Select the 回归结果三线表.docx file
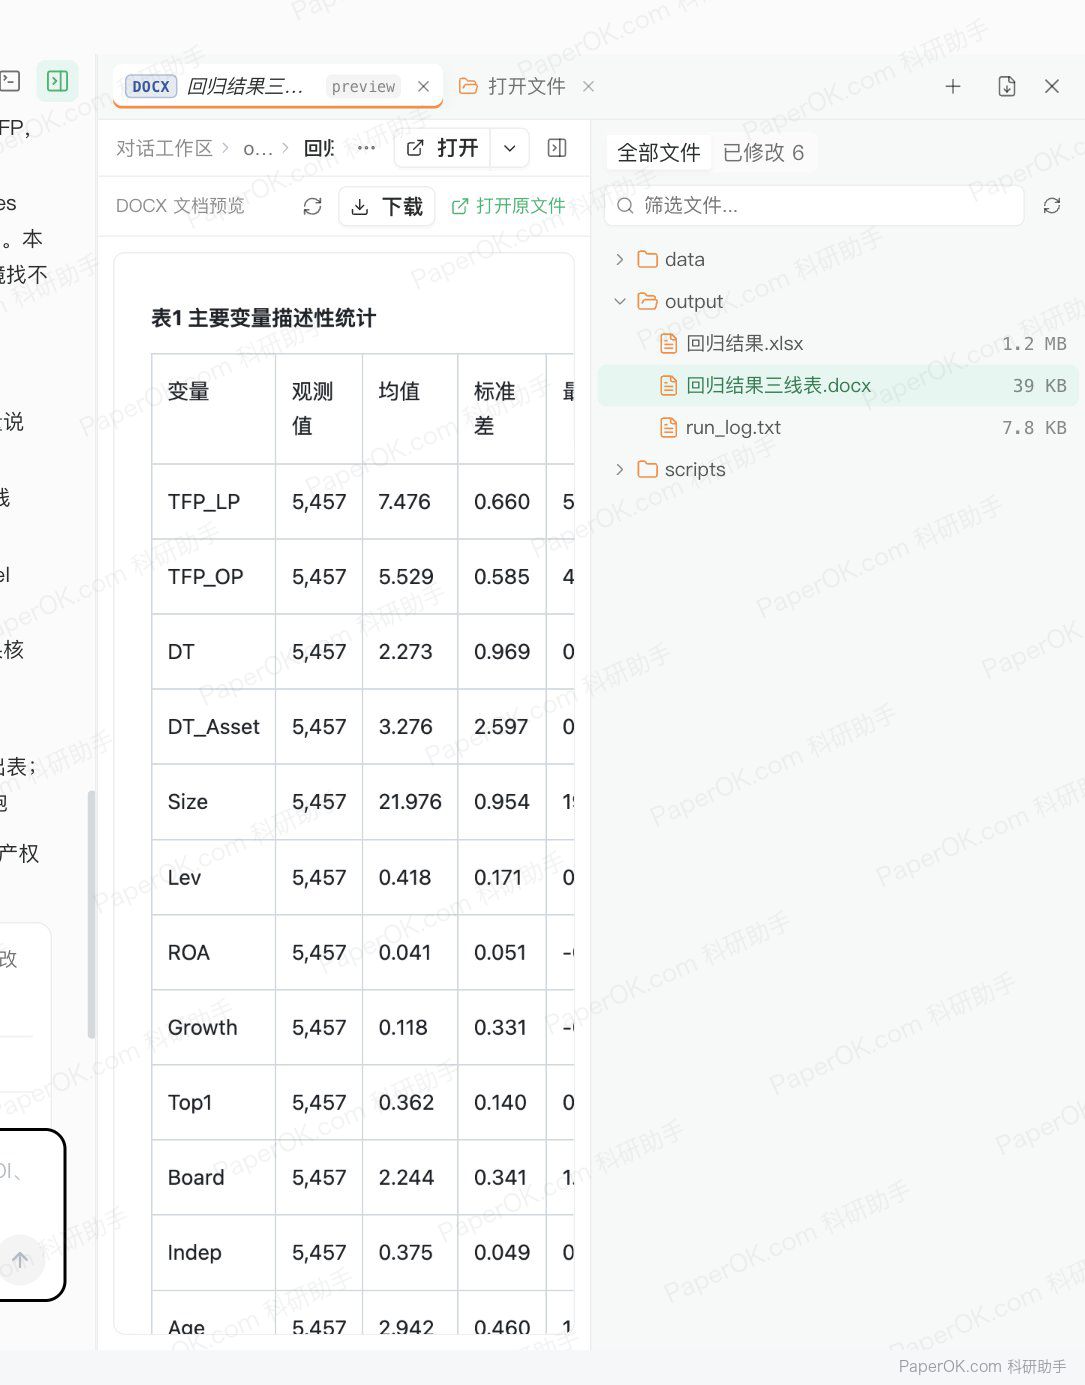The image size is (1085, 1385). [x=838, y=385]
